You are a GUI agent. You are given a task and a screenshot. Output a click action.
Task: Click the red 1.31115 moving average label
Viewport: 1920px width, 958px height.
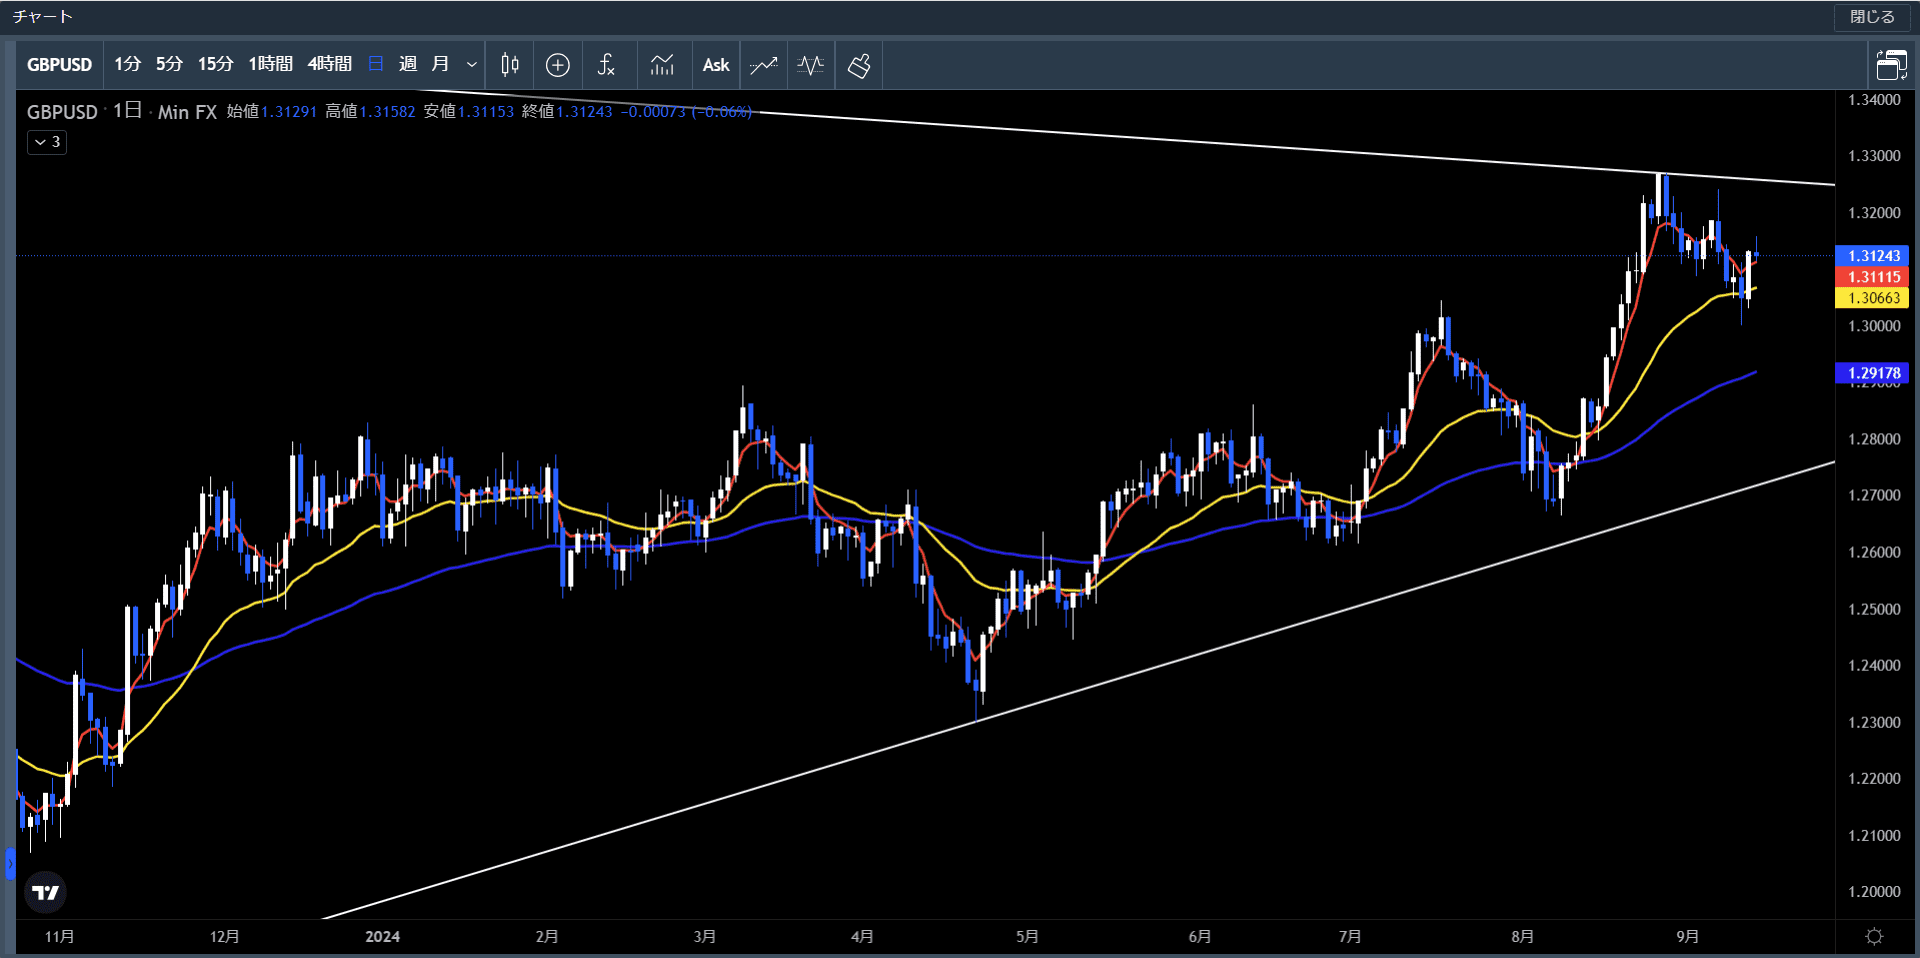[1873, 277]
